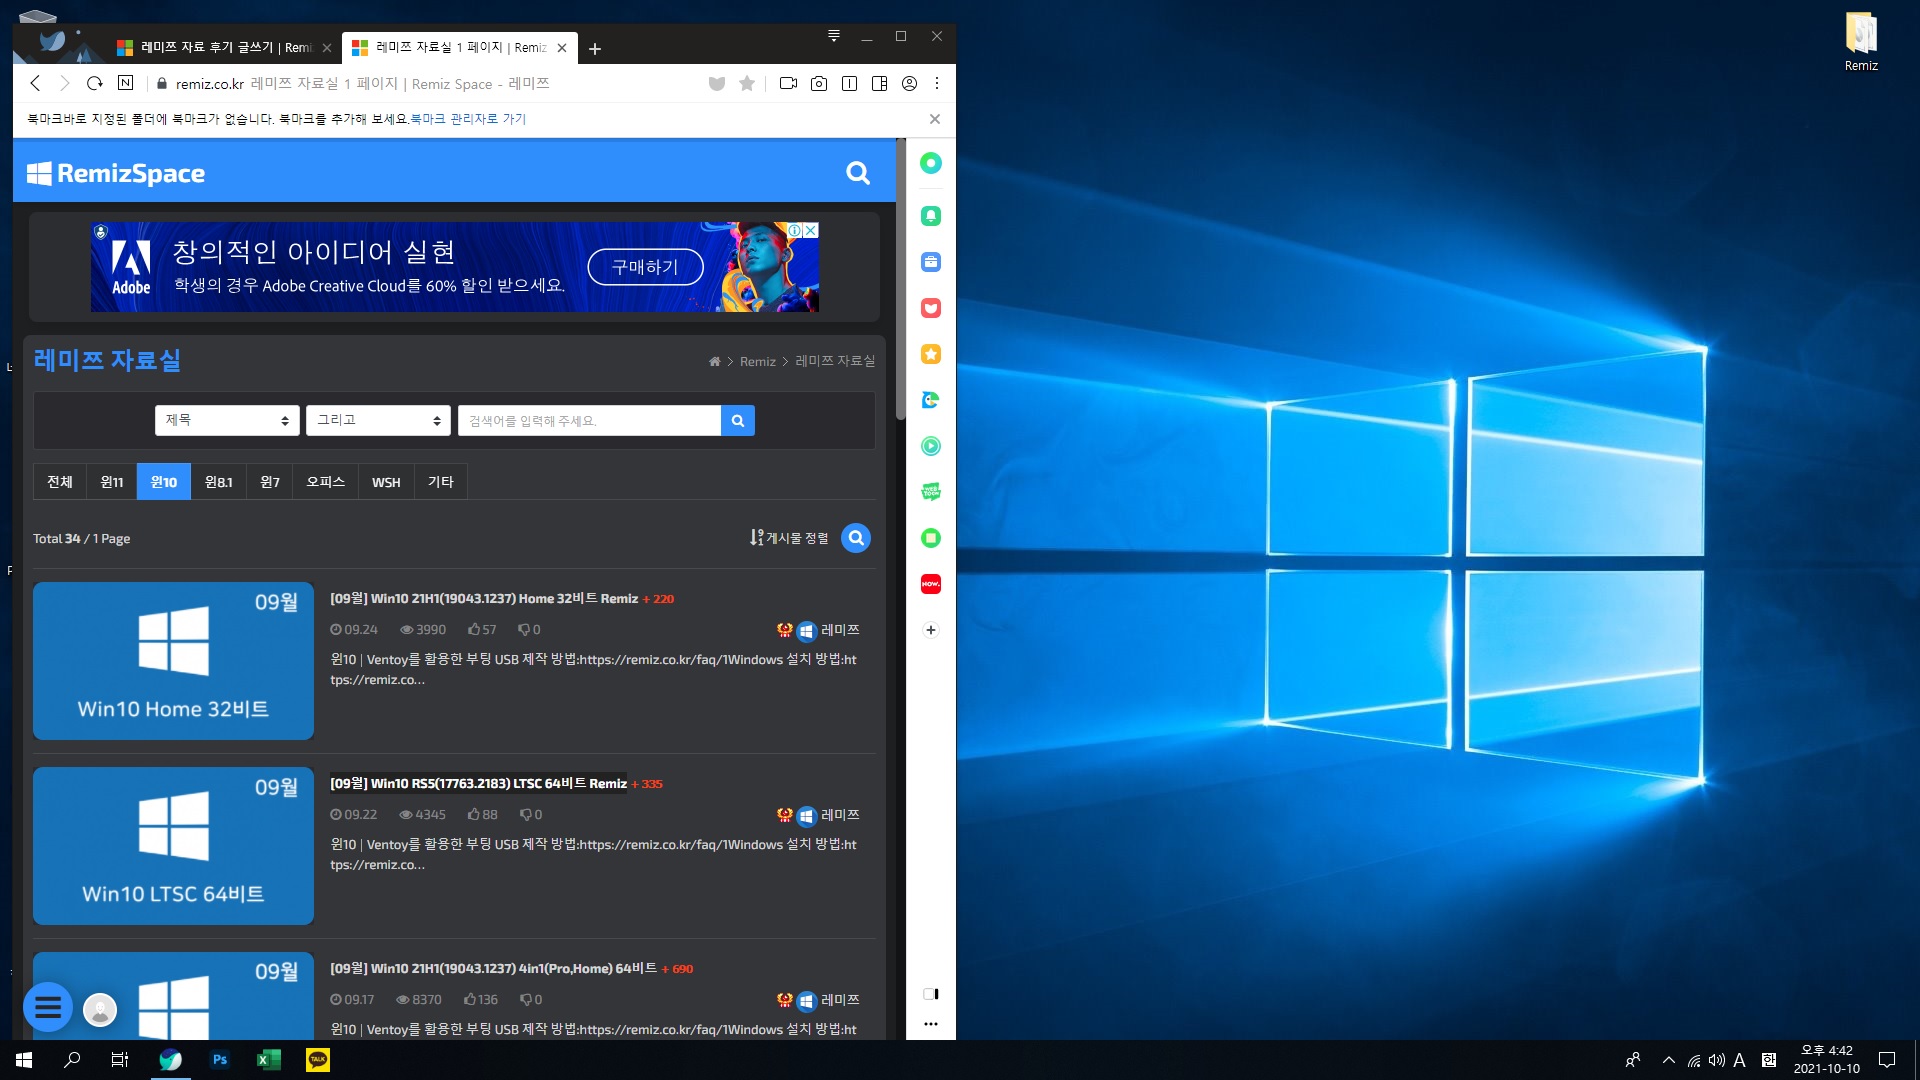Viewport: 1920px width, 1080px height.
Task: Open the Papago parrot sidebar icon
Action: [x=930, y=400]
